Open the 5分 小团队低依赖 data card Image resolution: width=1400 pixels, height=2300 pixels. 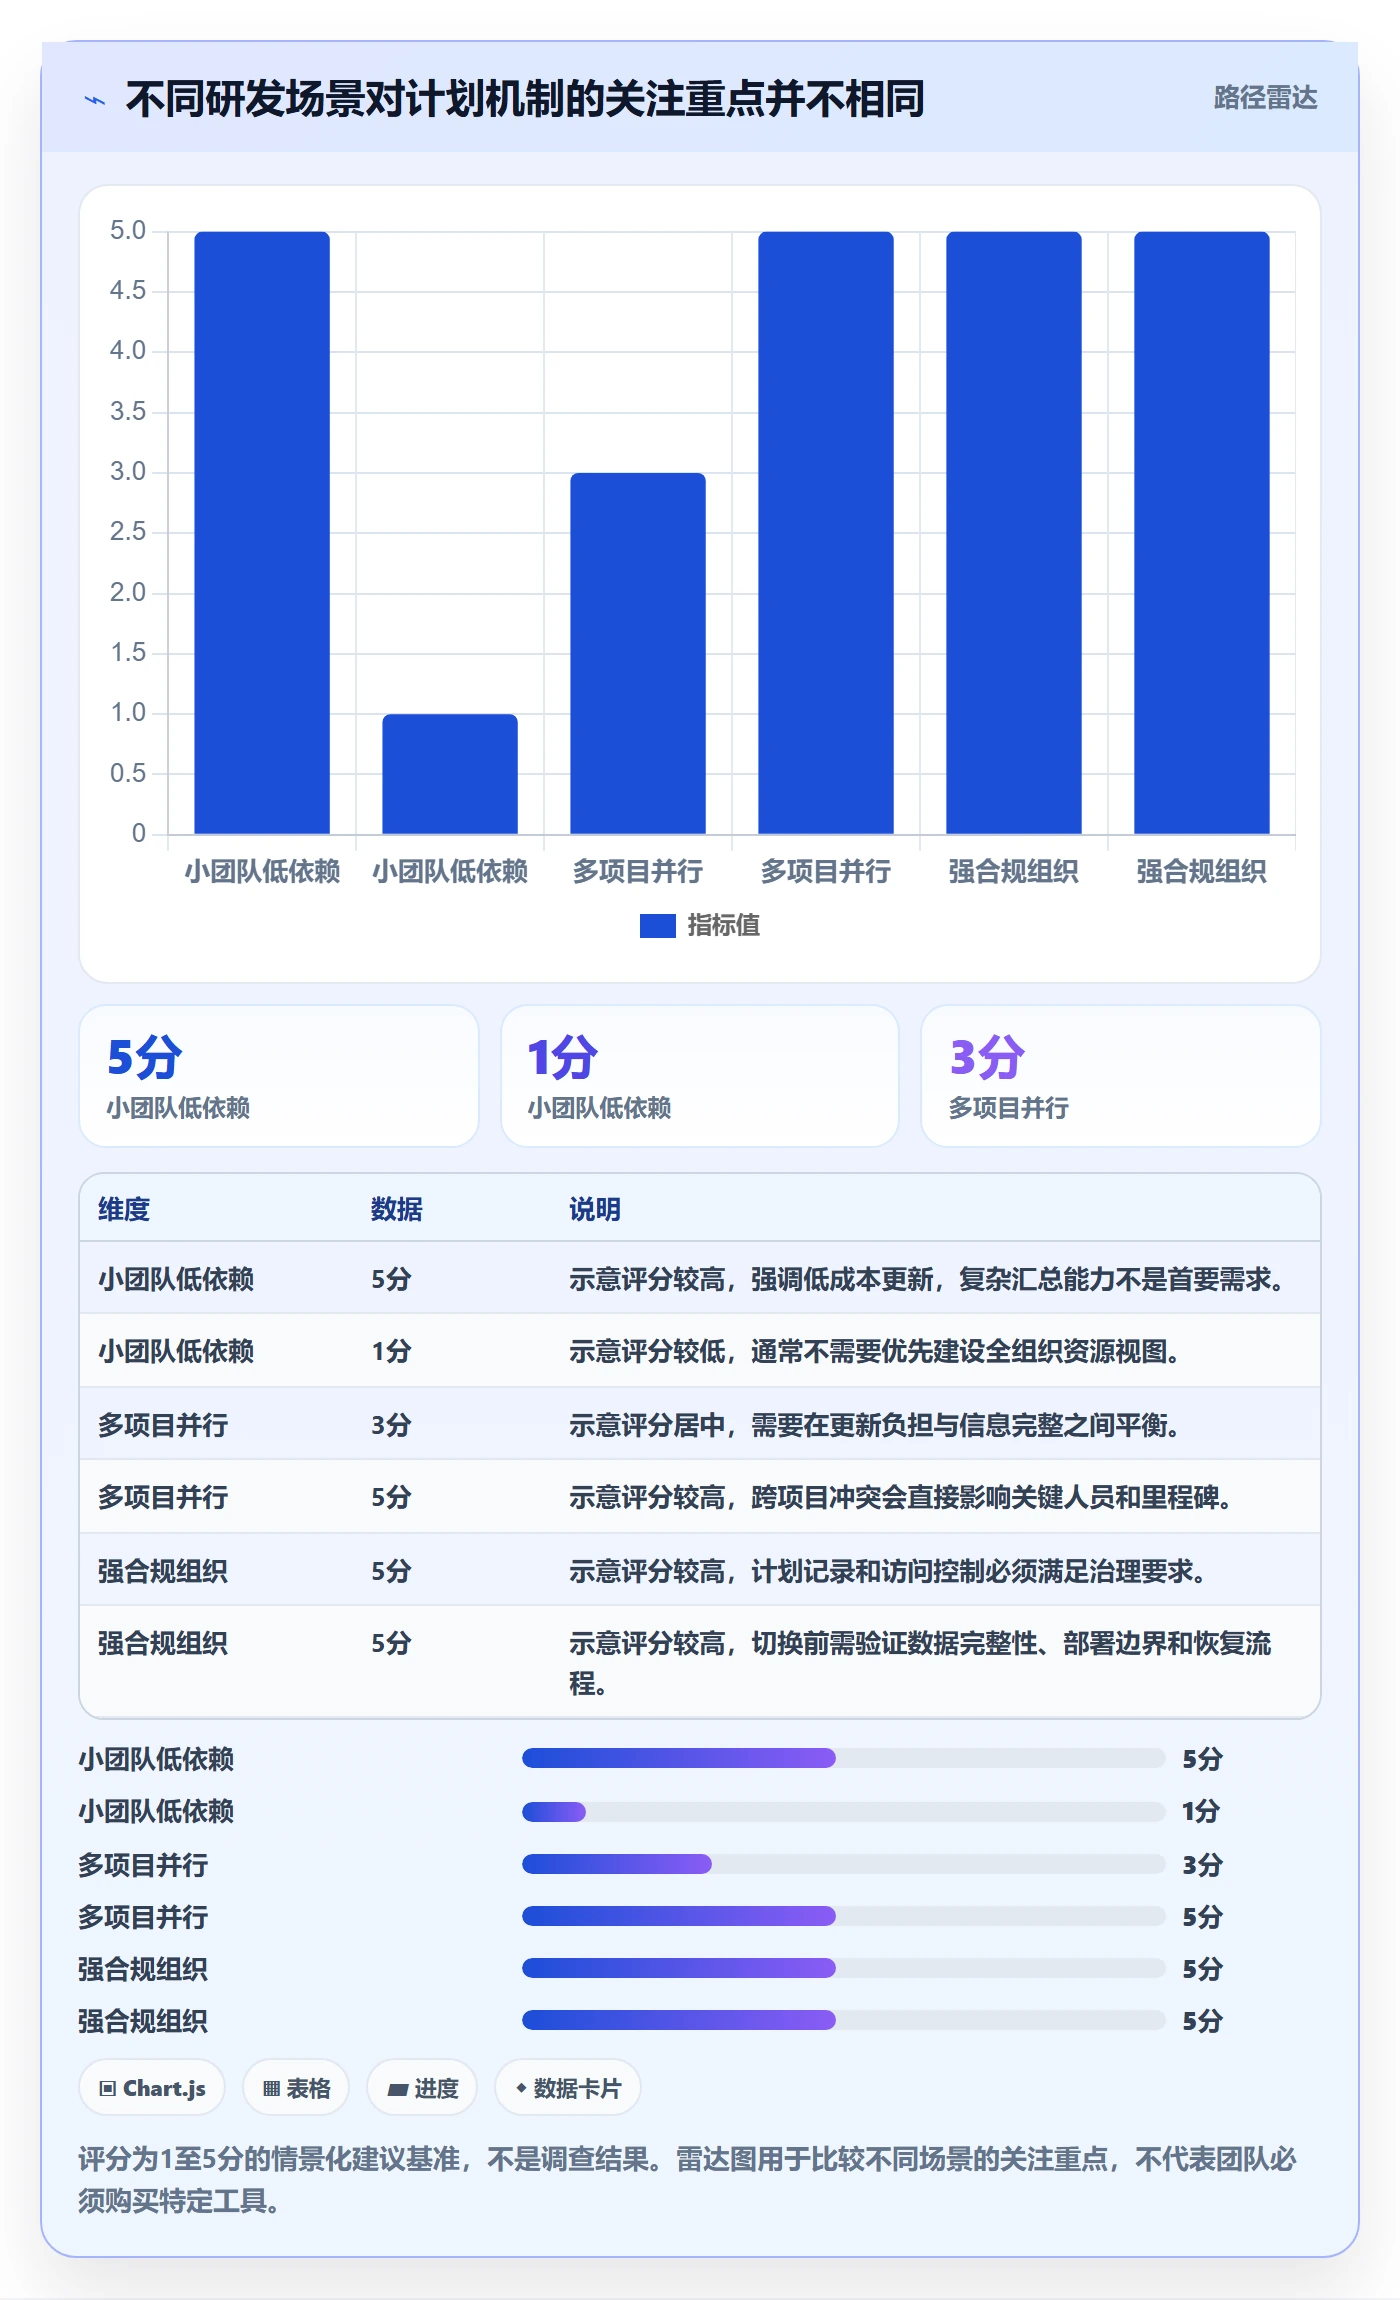pyautogui.click(x=279, y=1076)
